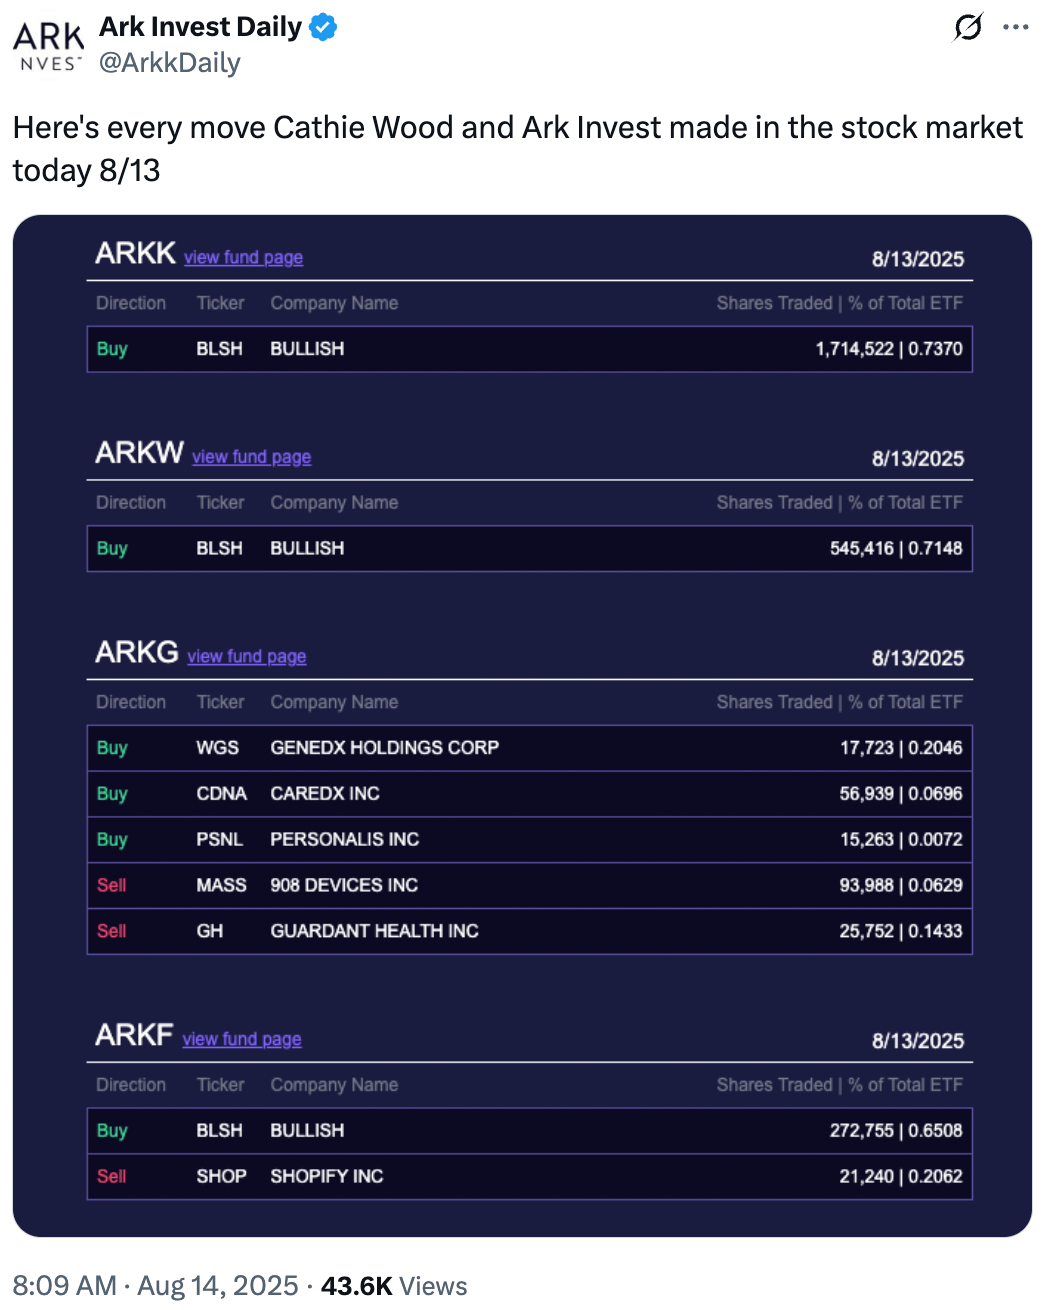Click the @ArkkDaily handle
Image resolution: width=1046 pixels, height=1310 pixels.
click(170, 63)
